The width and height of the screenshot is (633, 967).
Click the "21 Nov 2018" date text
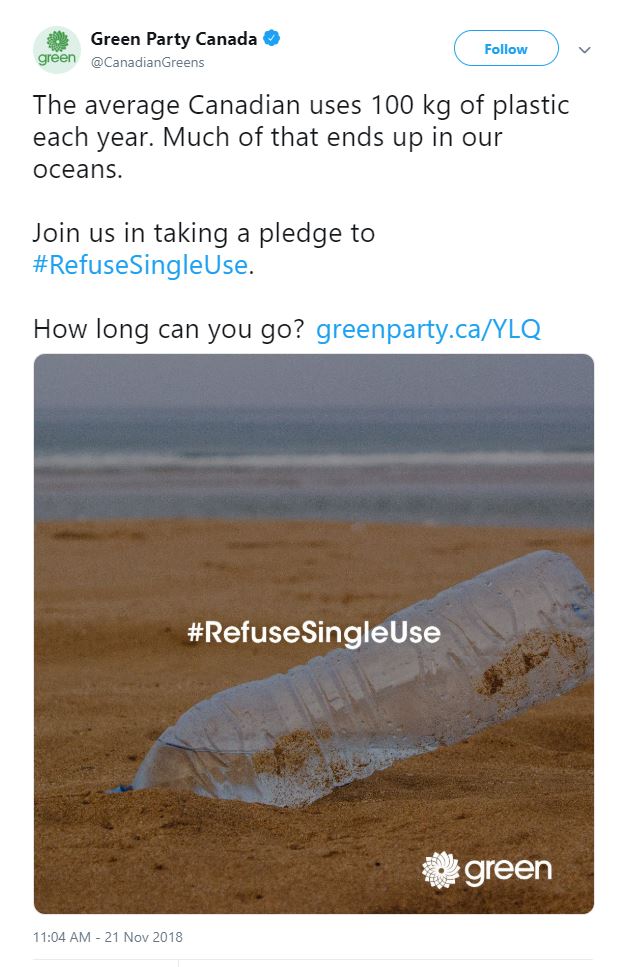144,937
